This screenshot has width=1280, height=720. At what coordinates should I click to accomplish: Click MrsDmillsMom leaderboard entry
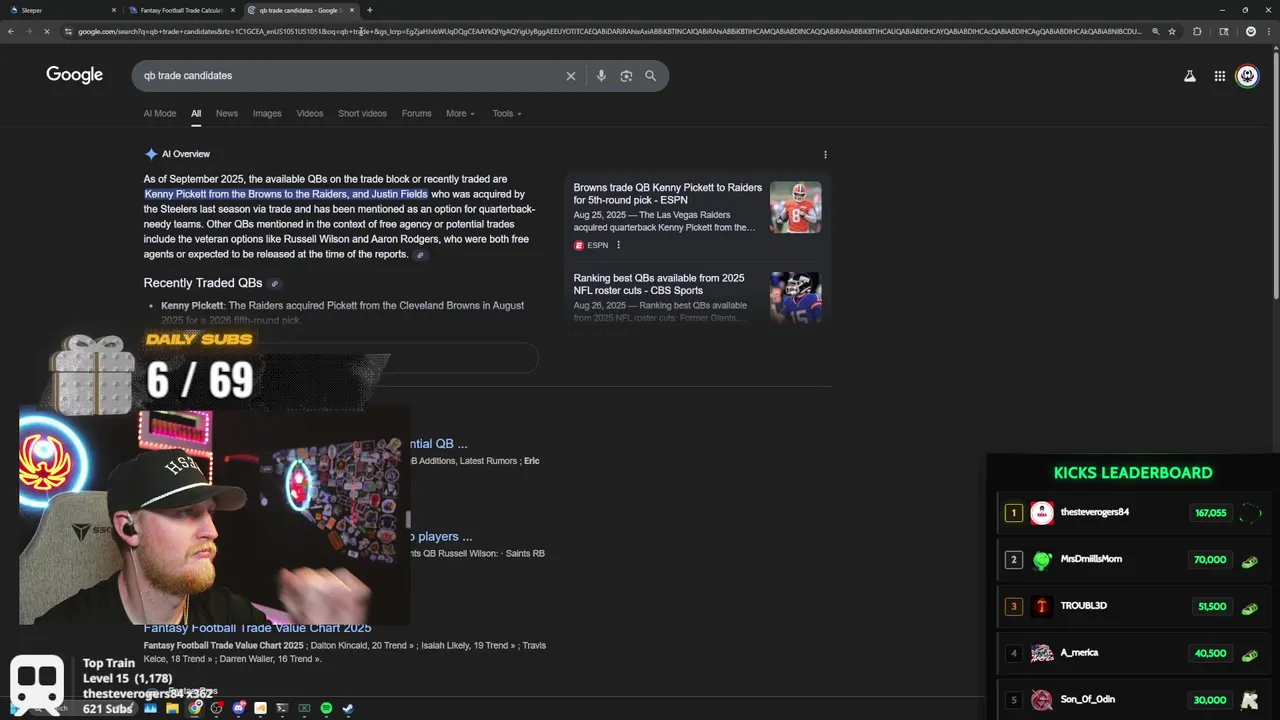click(x=1133, y=559)
